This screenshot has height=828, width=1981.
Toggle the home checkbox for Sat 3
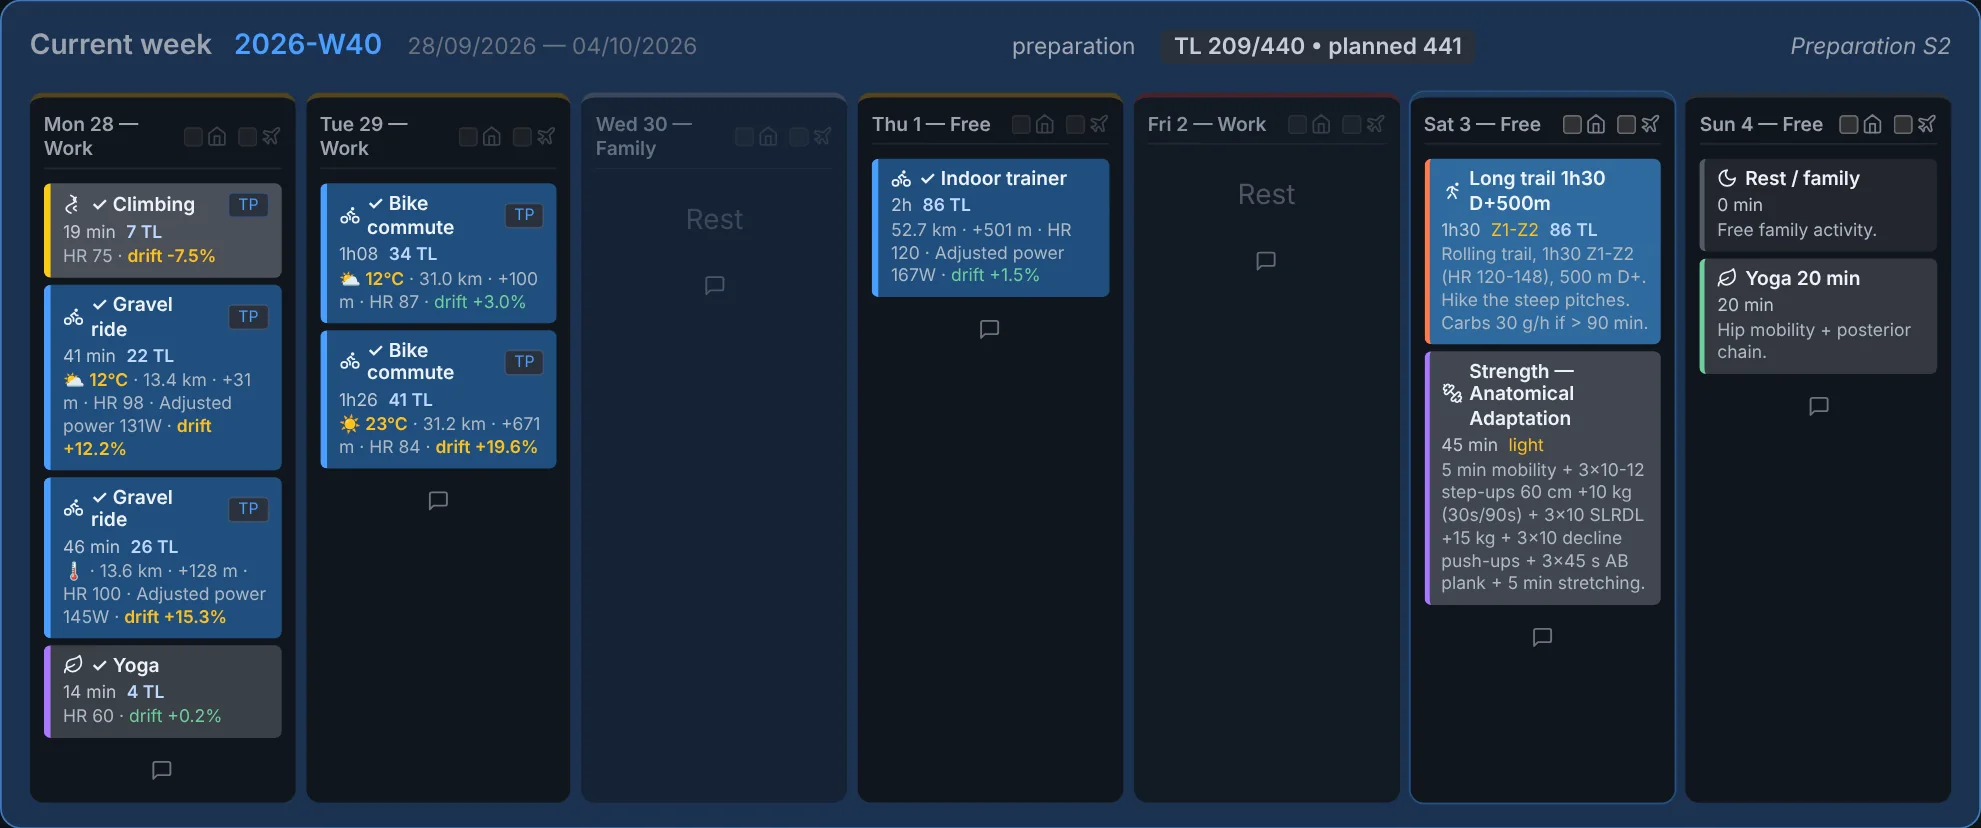tap(1572, 124)
